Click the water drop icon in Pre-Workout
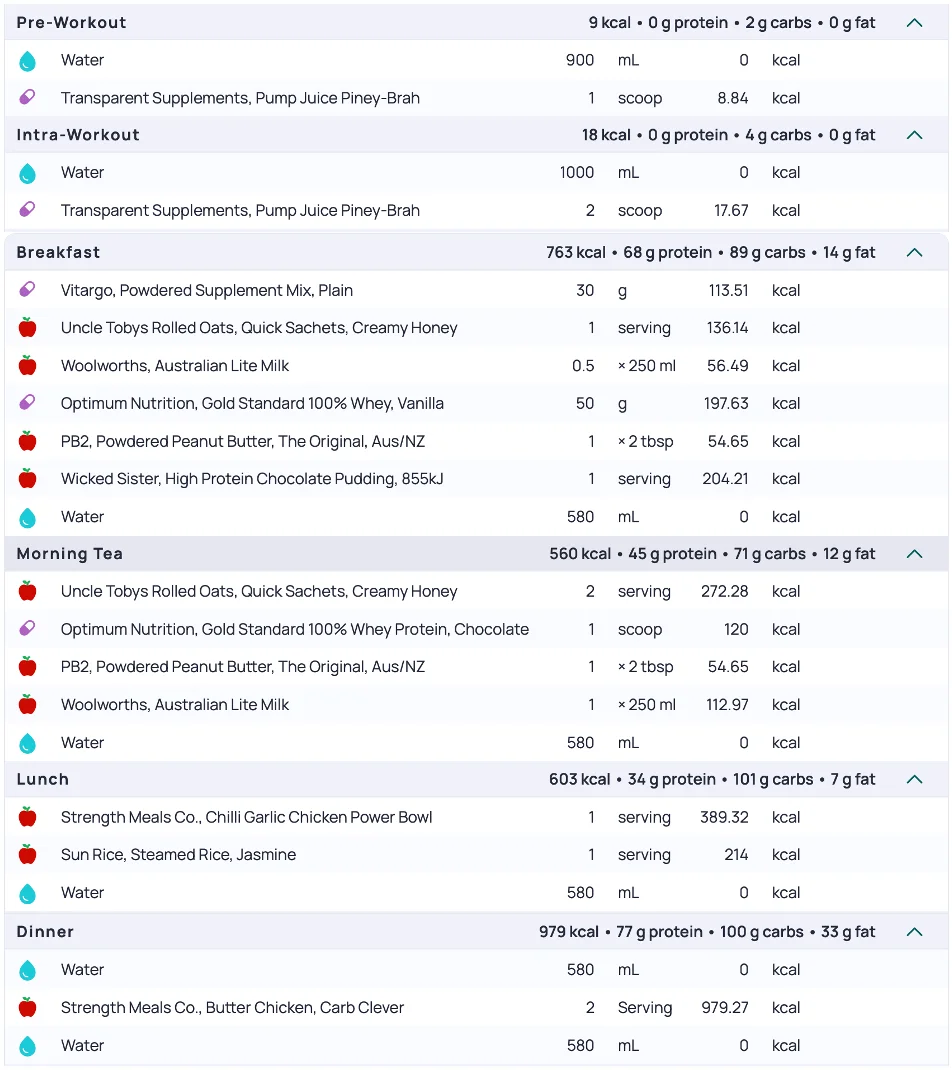 (x=28, y=61)
